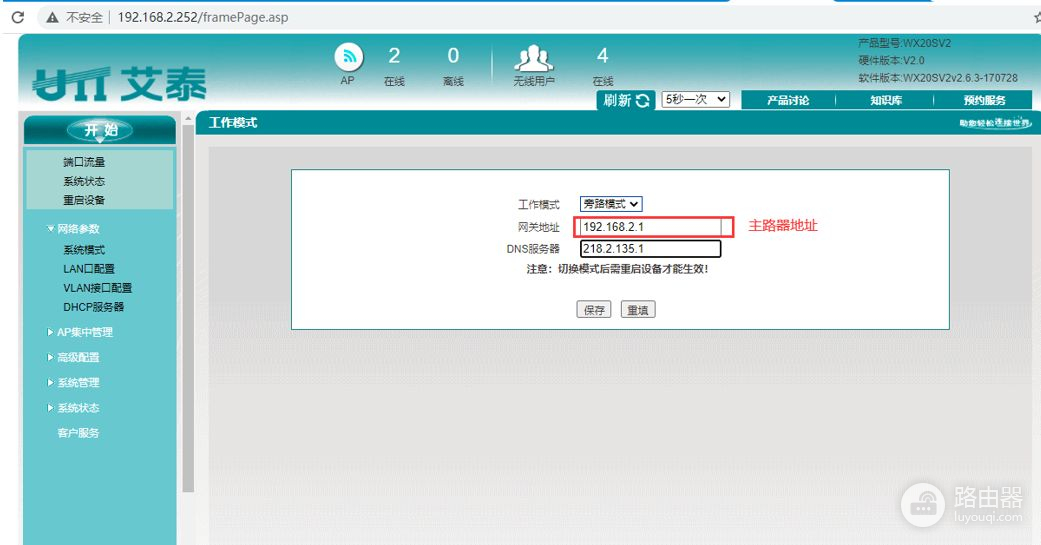Click the 网关地址 input field
1041x545 pixels.
point(651,227)
